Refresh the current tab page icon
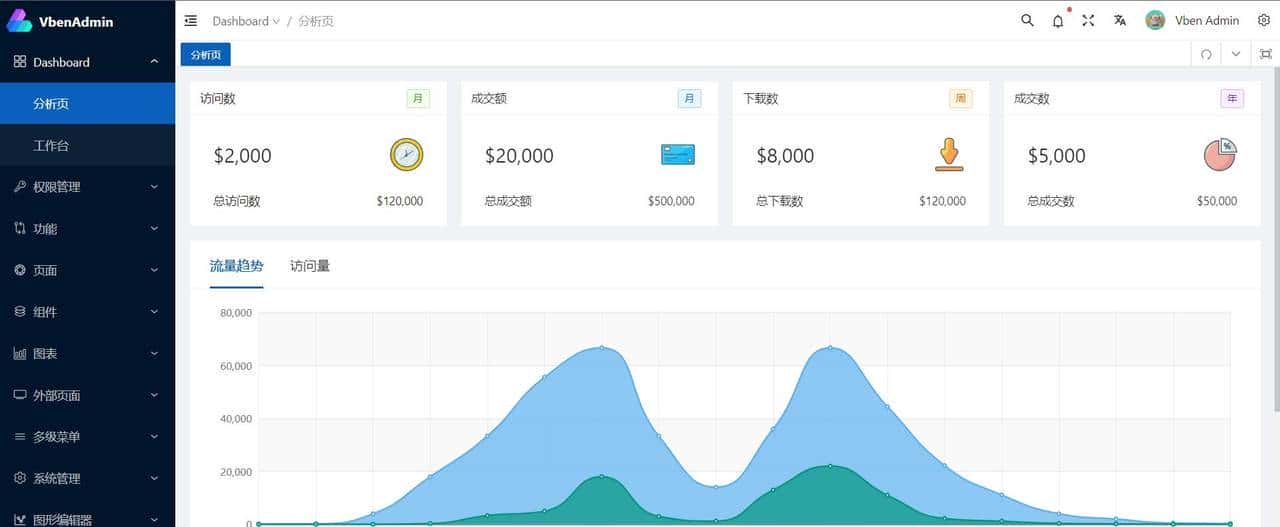Image resolution: width=1280 pixels, height=527 pixels. pyautogui.click(x=1206, y=54)
